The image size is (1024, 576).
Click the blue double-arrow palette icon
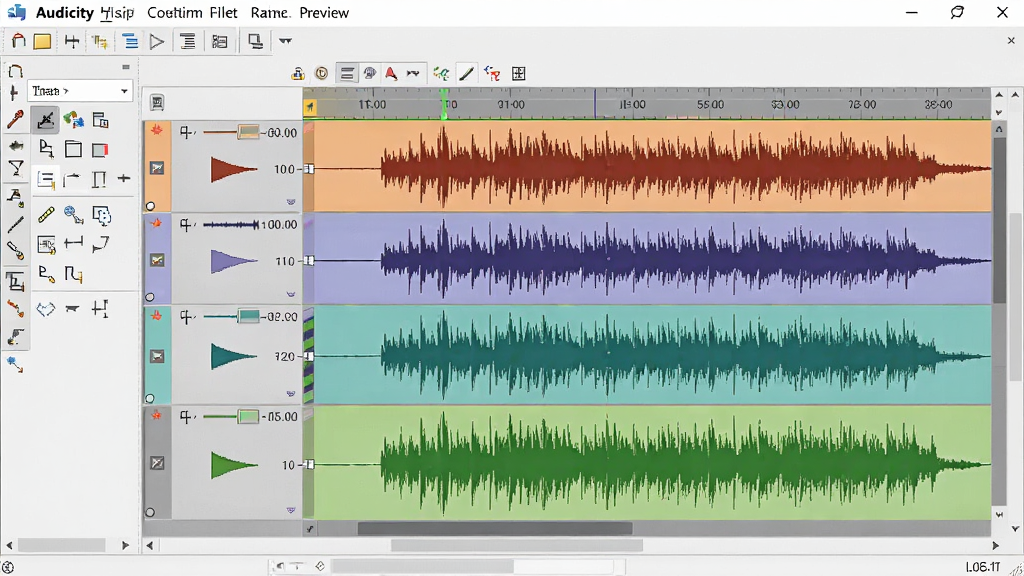pyautogui.click(x=45, y=309)
